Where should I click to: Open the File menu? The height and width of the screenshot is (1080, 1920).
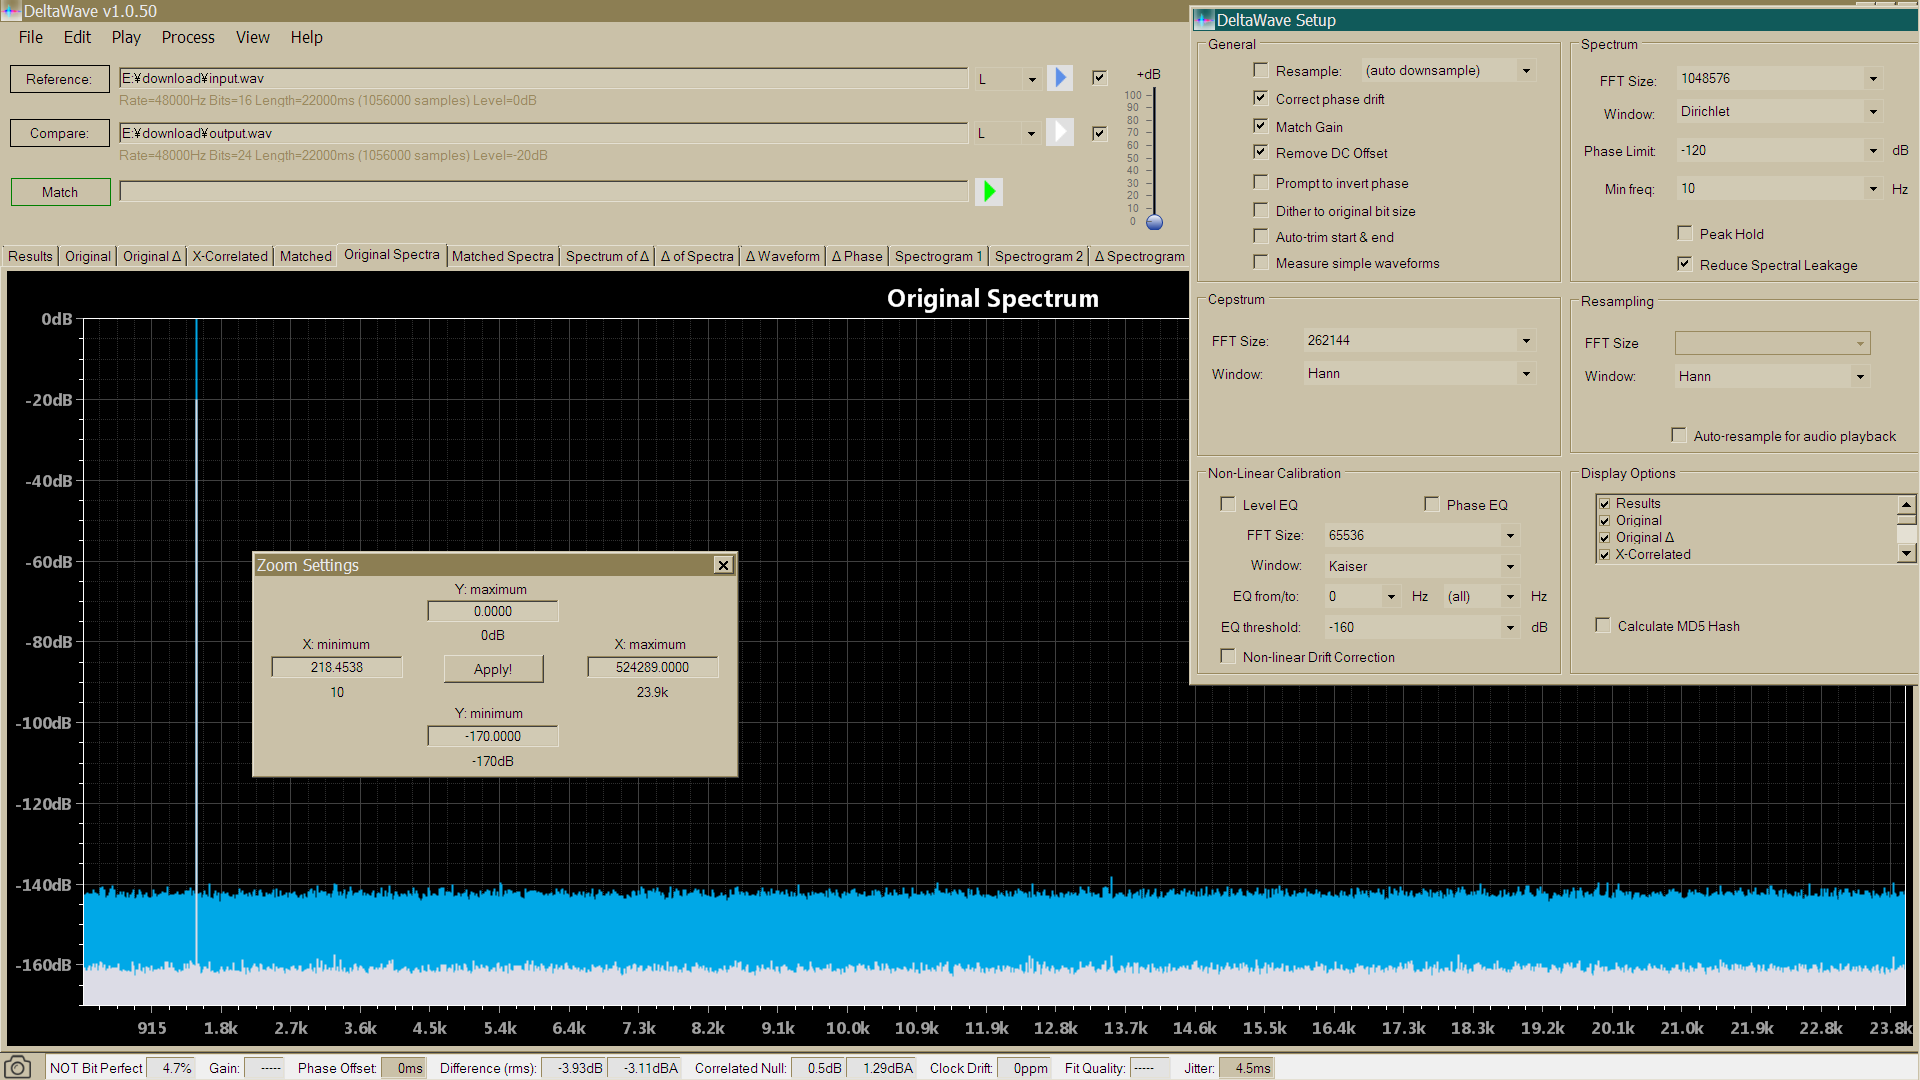(31, 37)
